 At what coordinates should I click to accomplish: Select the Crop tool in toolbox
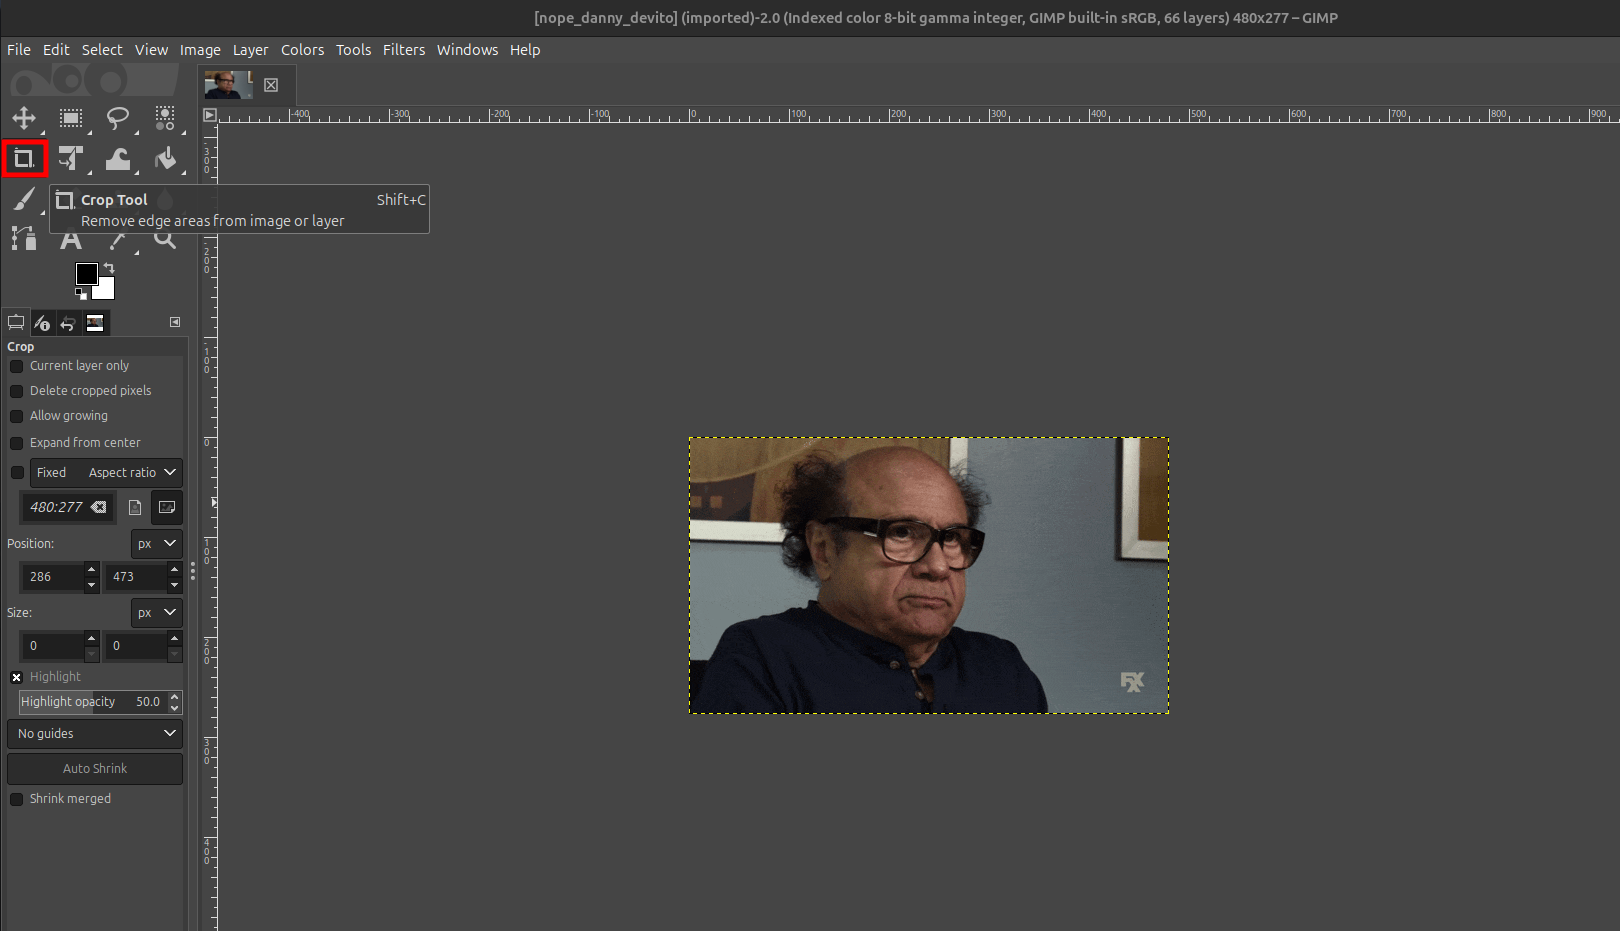pyautogui.click(x=24, y=159)
